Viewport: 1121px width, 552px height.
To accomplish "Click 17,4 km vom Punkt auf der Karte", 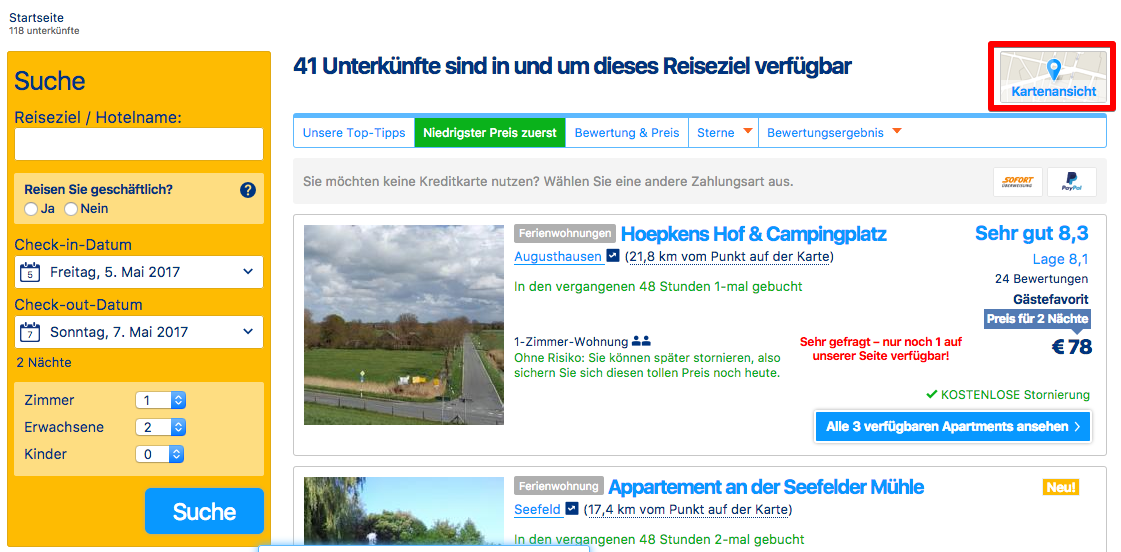I will click(688, 509).
